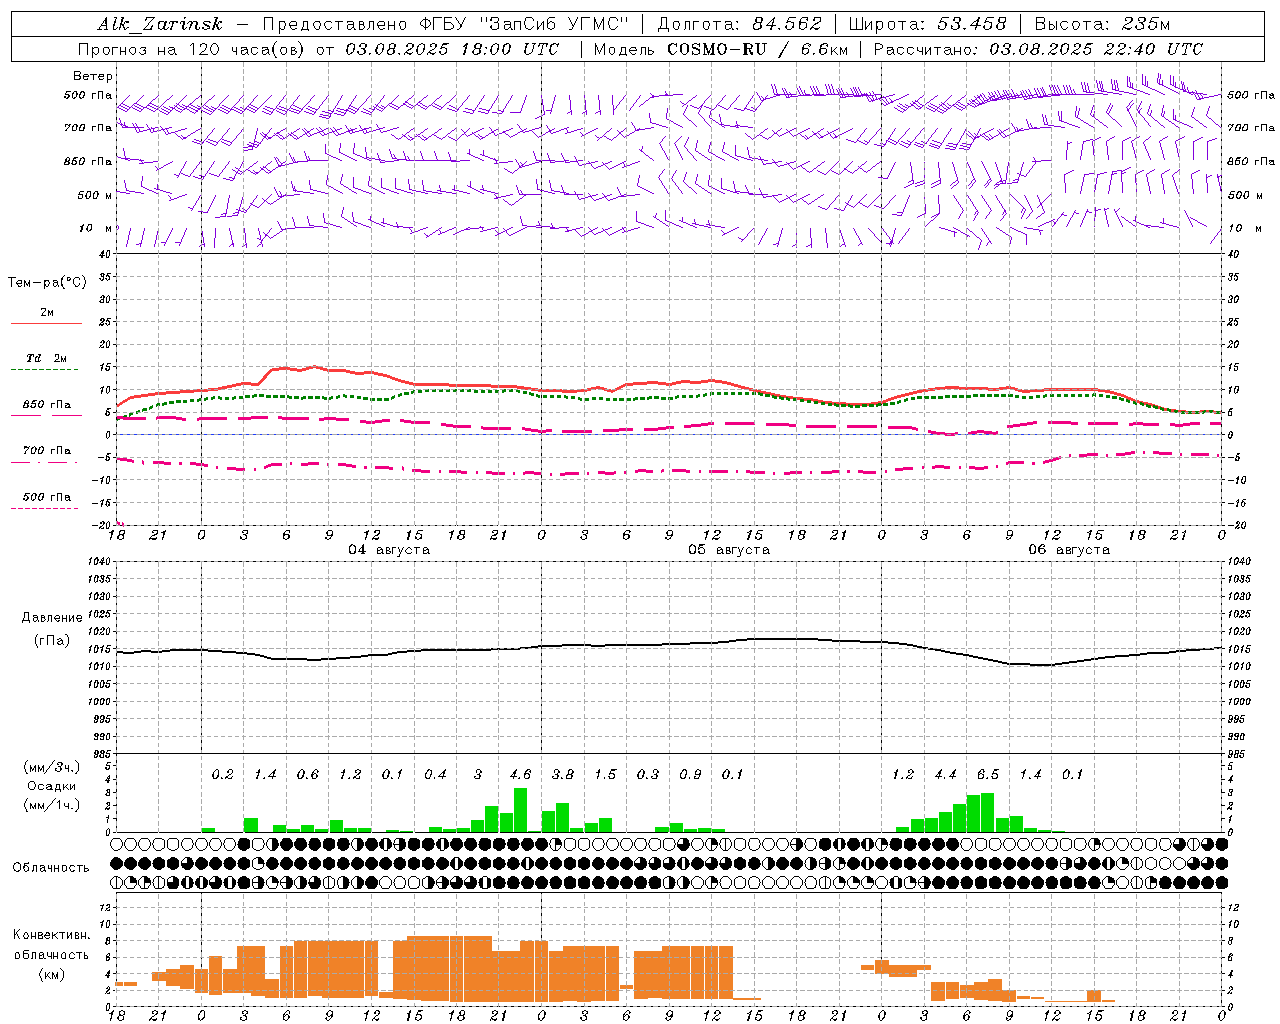Click the (мм/3ч.) unit label

51,767
